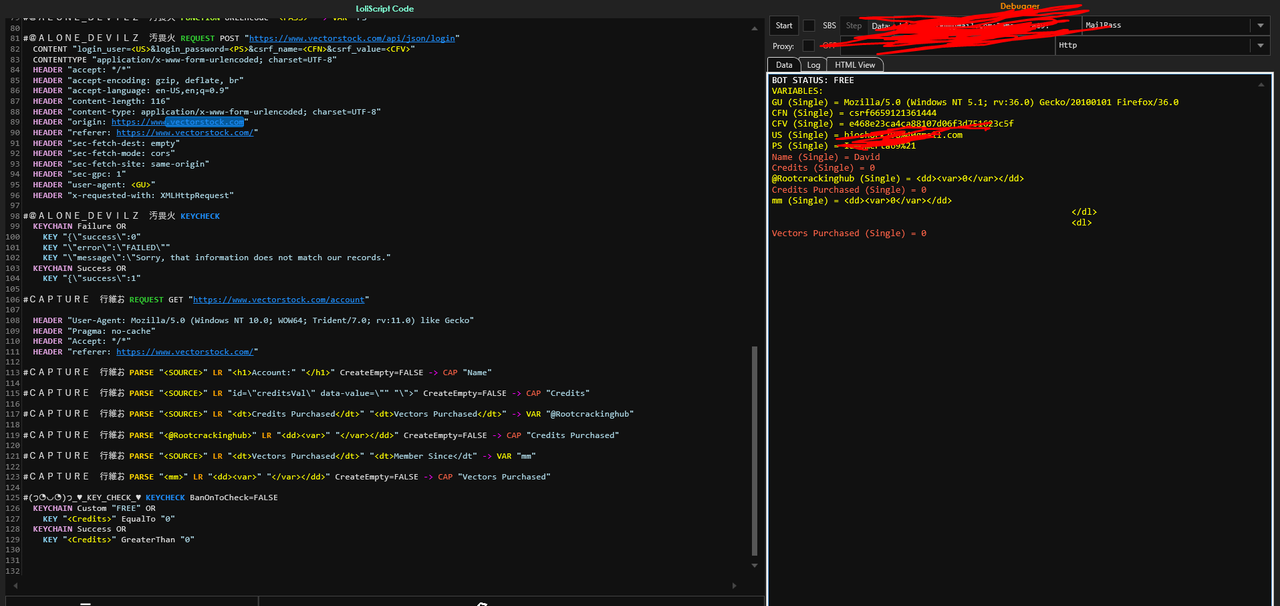Image resolution: width=1280 pixels, height=606 pixels.
Task: Click the HEADER accept-encoding gzip line
Action: (138, 80)
